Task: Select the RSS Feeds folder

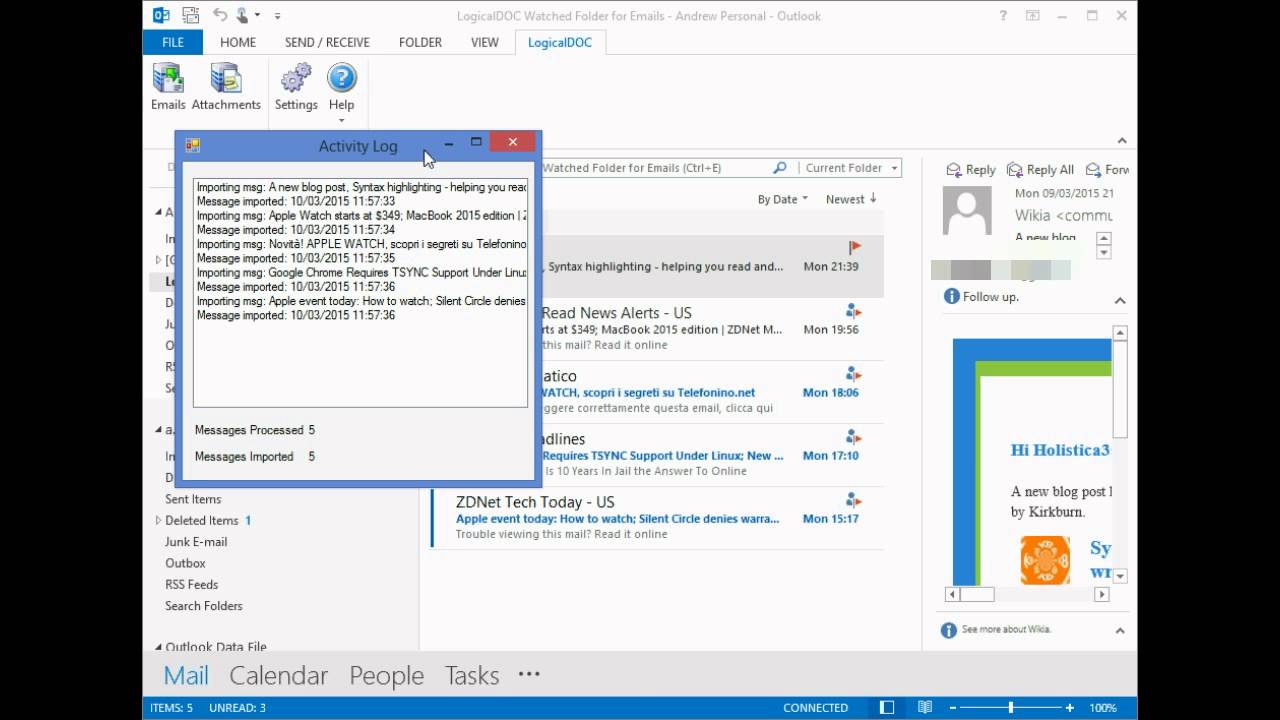Action: tap(191, 584)
